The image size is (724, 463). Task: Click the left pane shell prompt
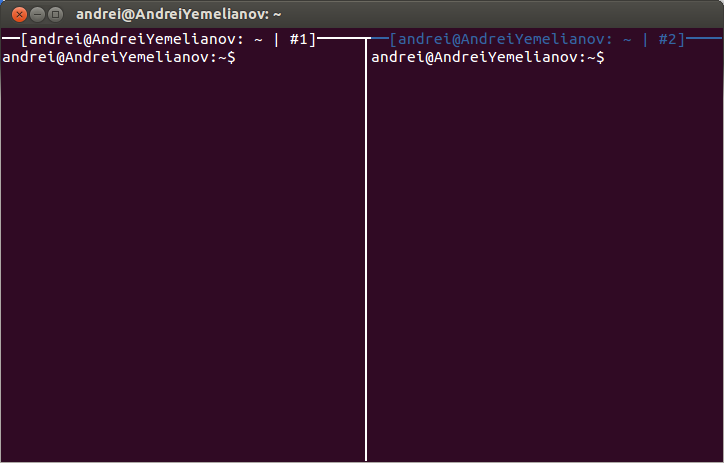point(119,58)
